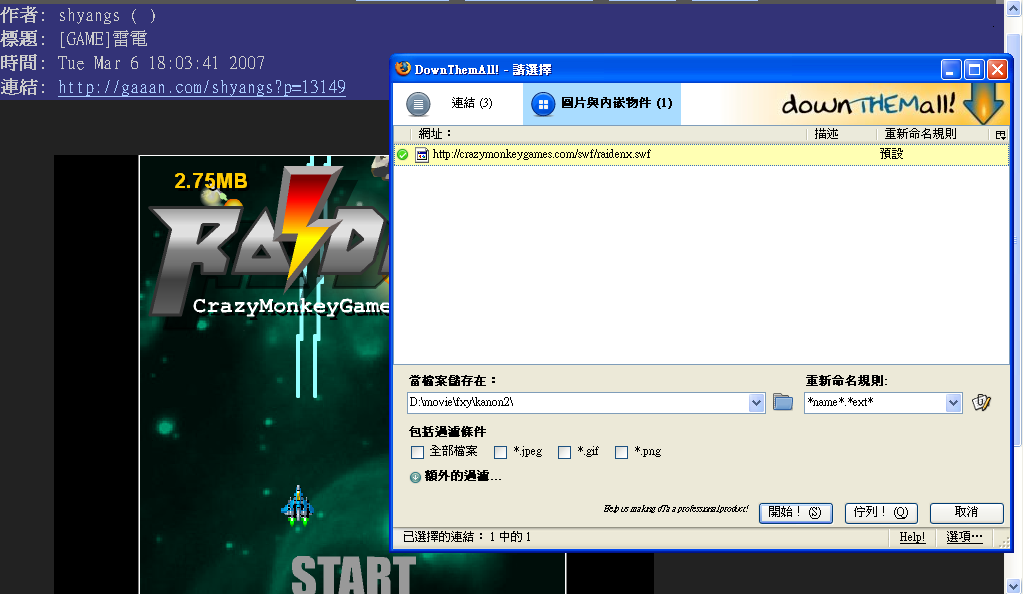Select the 圖片與內嵌物件 (1) tab
The height and width of the screenshot is (594, 1023).
pos(602,103)
